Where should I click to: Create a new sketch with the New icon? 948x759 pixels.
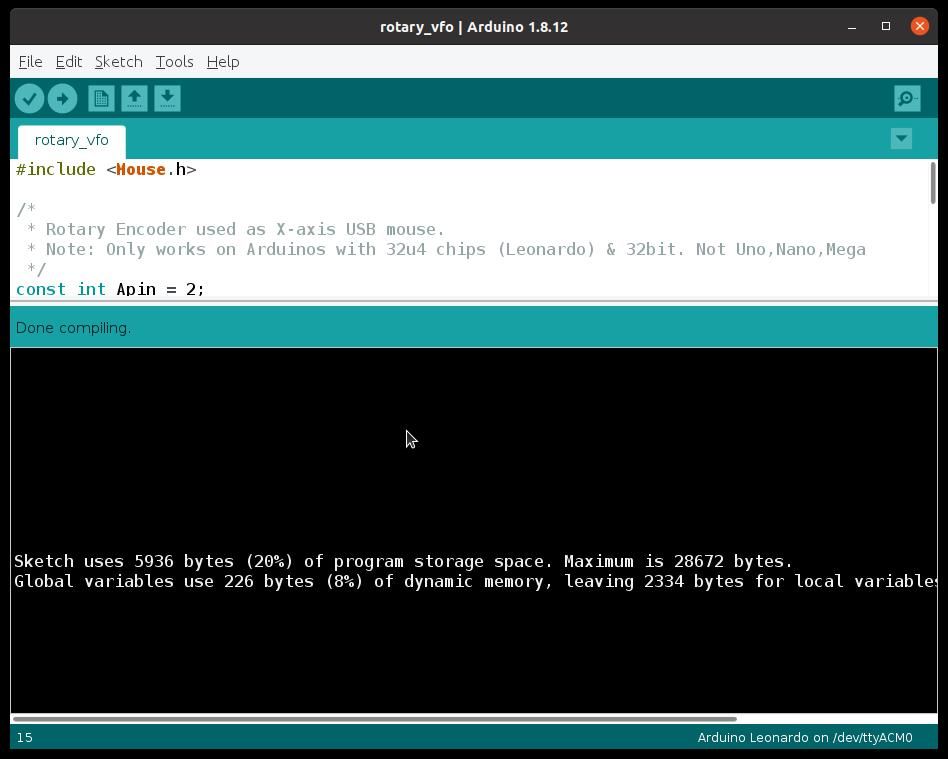[x=101, y=99]
